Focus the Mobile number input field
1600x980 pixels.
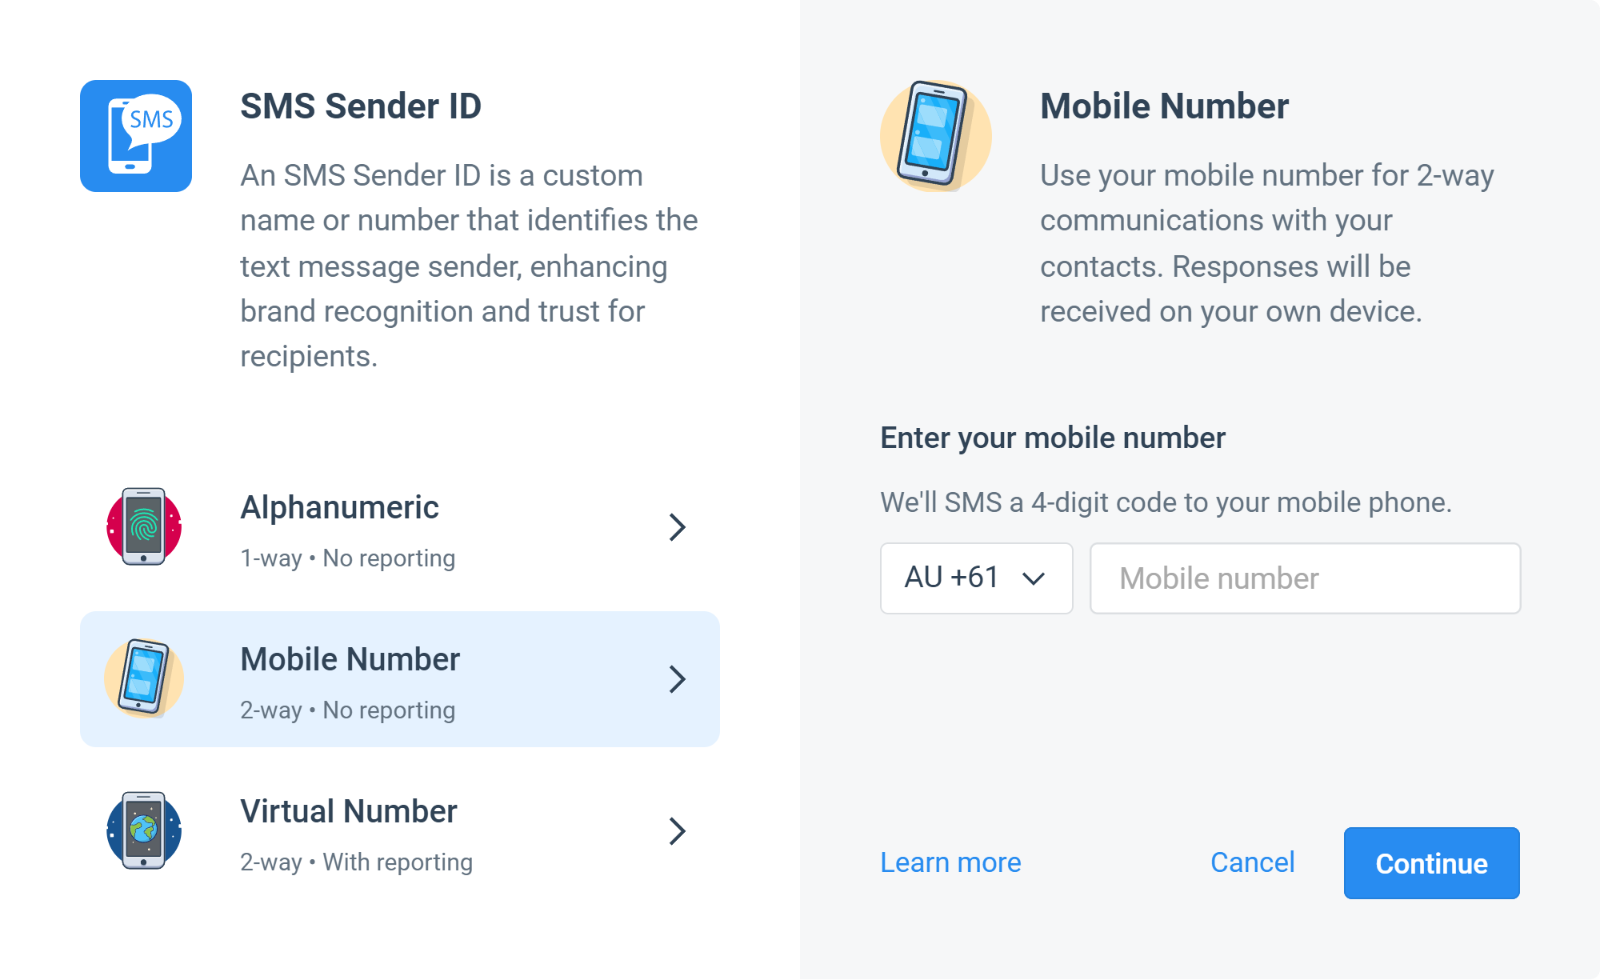[1305, 578]
